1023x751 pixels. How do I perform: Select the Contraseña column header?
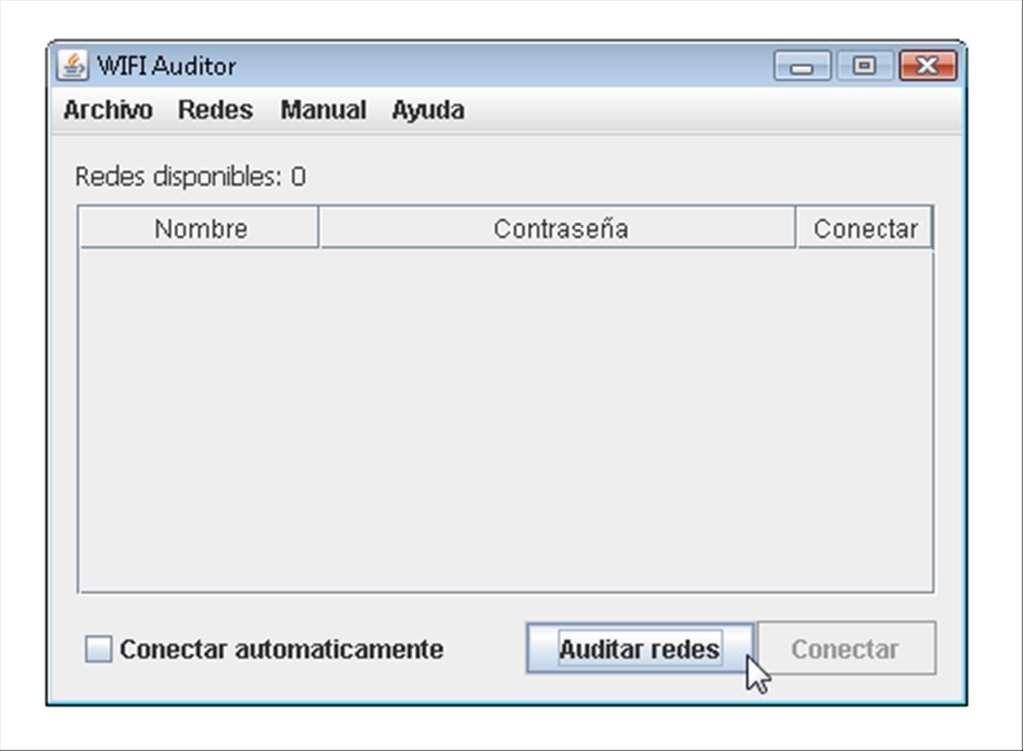pyautogui.click(x=558, y=228)
